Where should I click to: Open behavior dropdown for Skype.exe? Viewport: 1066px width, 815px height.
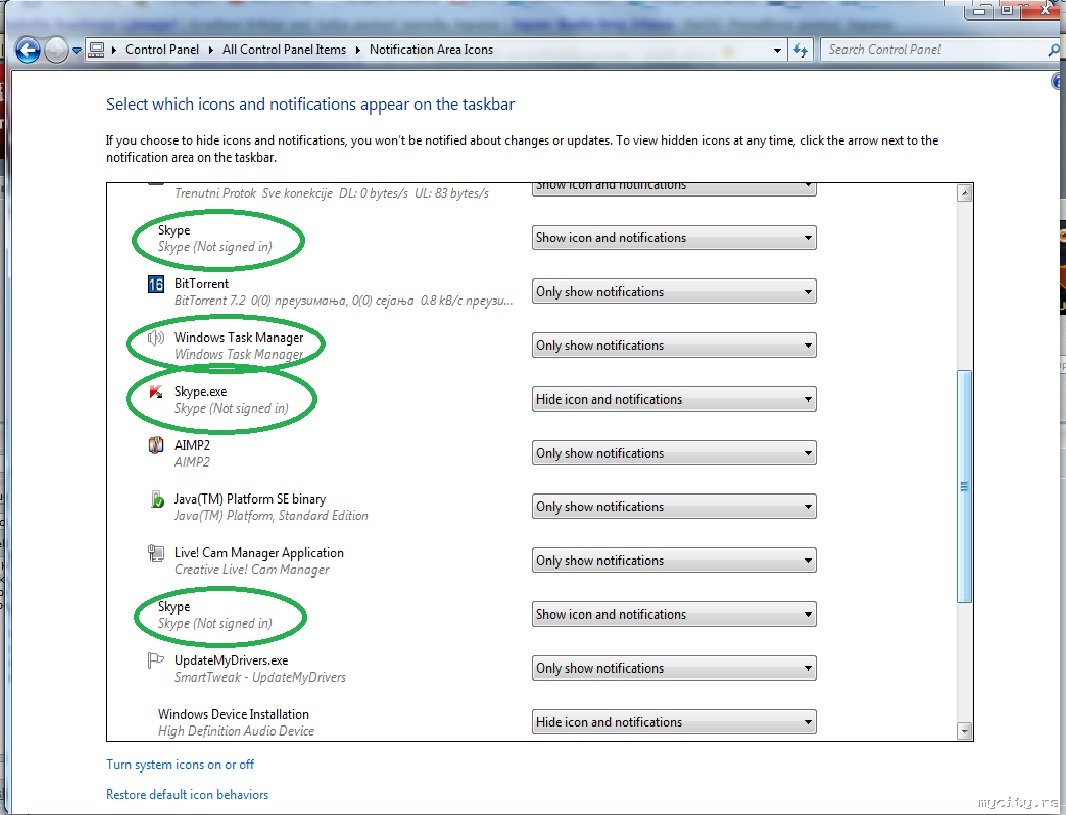[x=674, y=400]
